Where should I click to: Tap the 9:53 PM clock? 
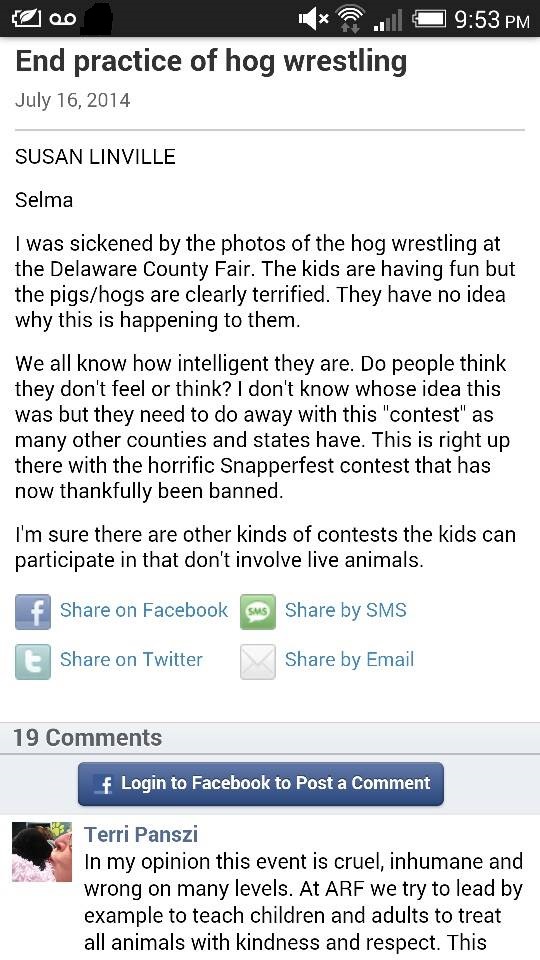tap(492, 20)
